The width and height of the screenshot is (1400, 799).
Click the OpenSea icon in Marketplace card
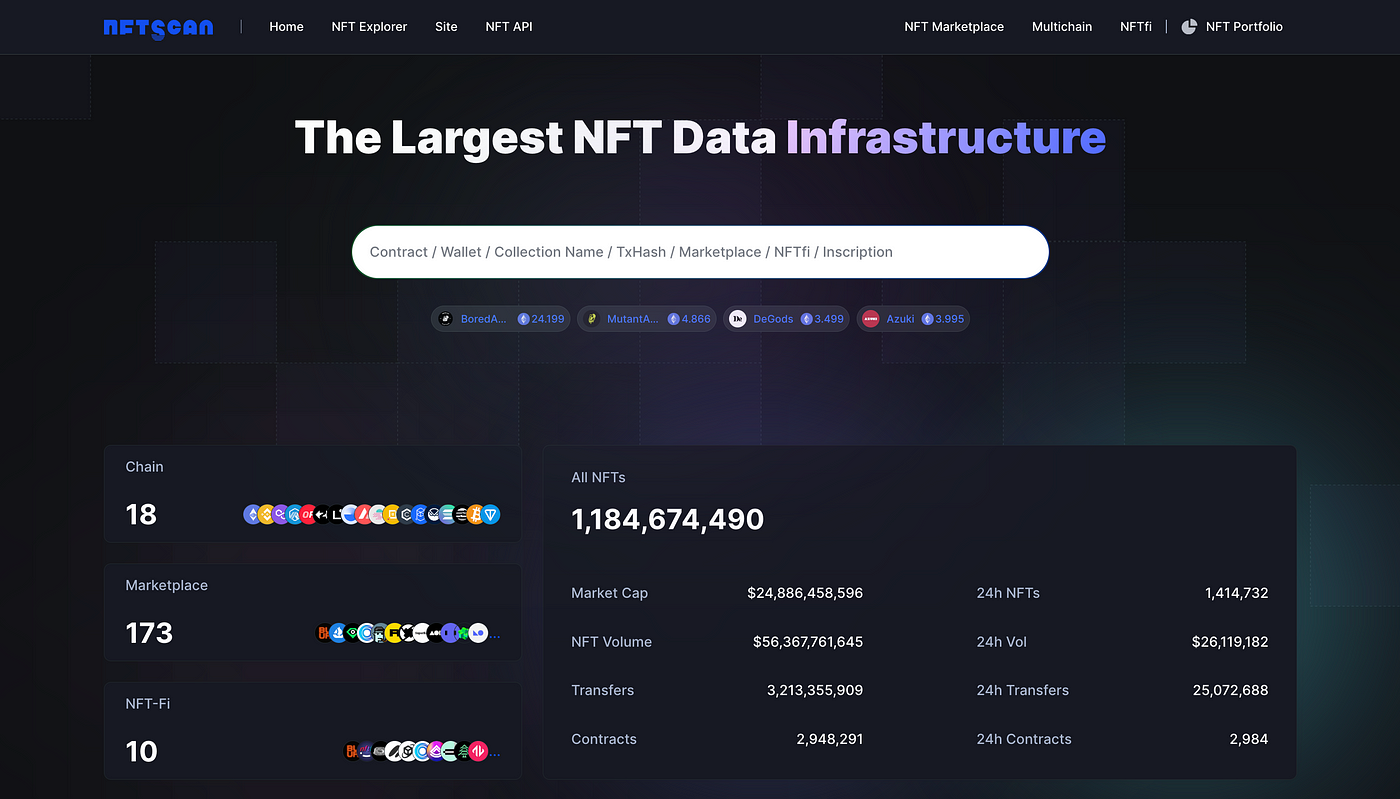coord(338,633)
